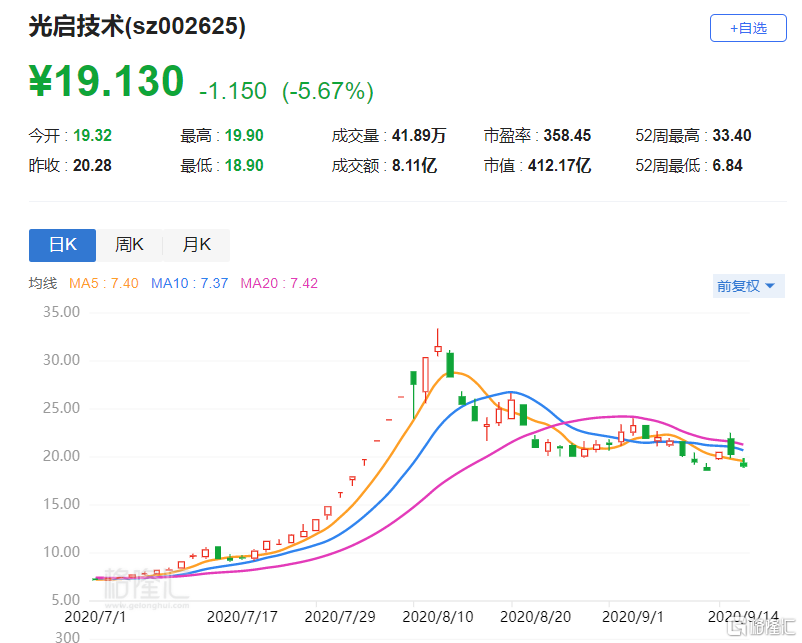The image size is (802, 643).
Task: Click previous close value 20.28
Action: (92, 166)
